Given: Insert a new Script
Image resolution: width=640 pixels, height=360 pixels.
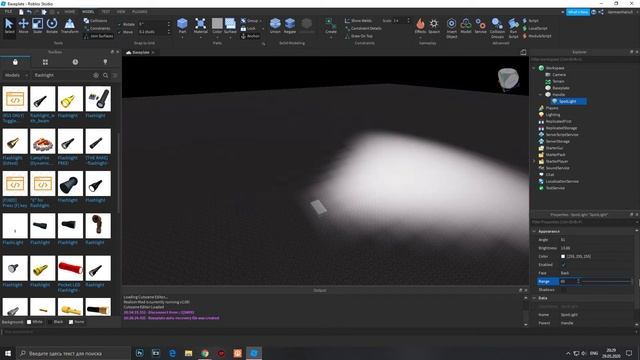Looking at the screenshot, I should [531, 20].
